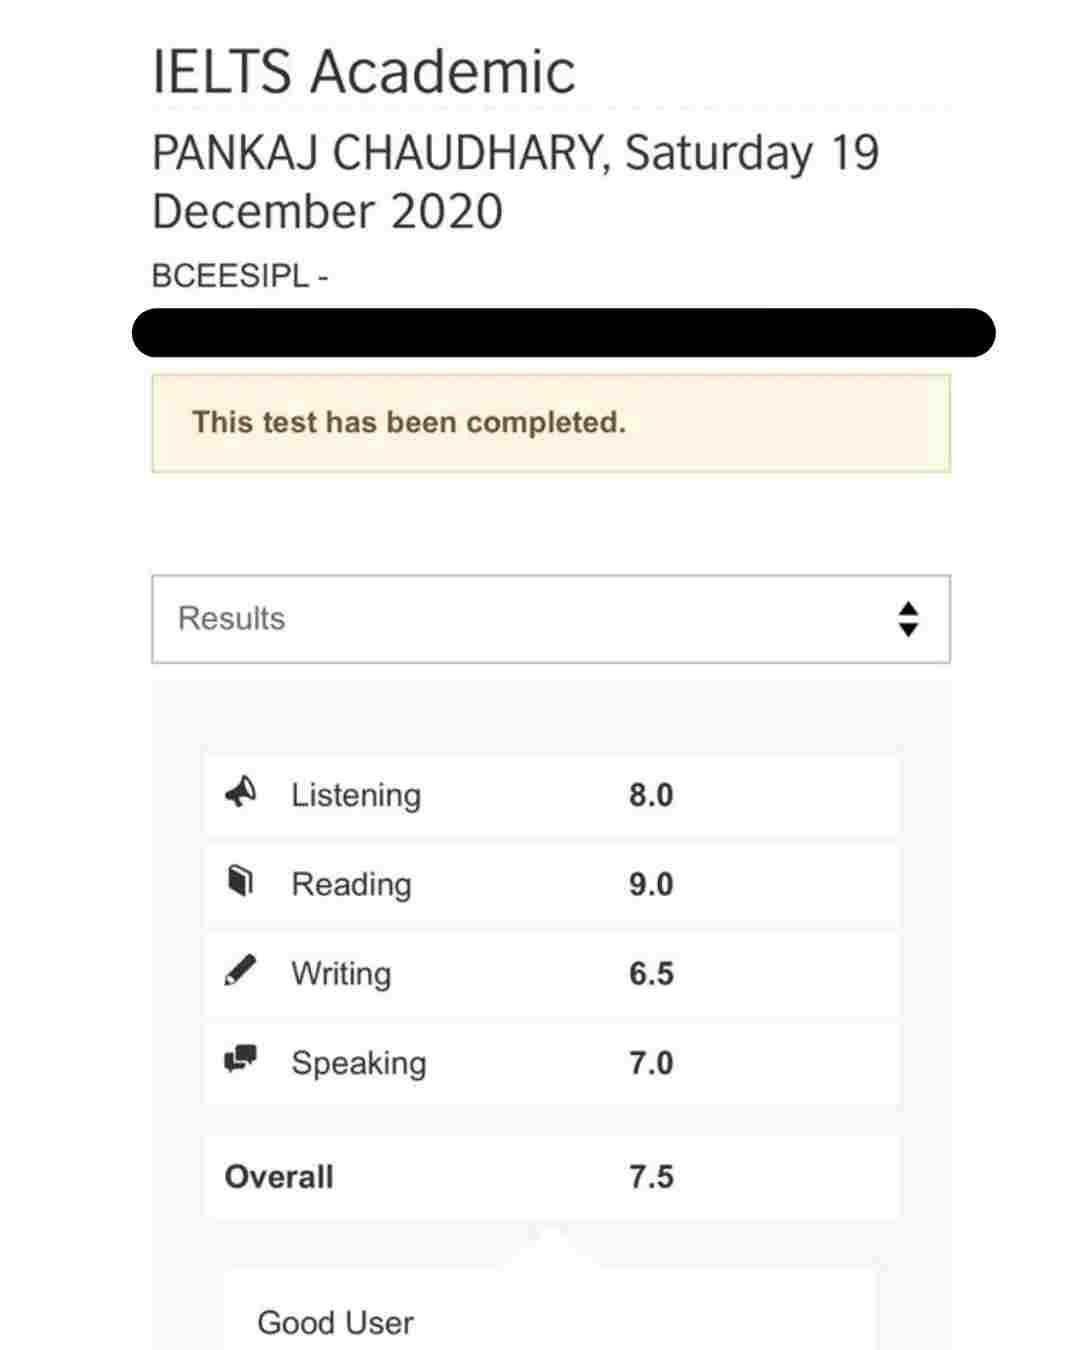Screen dimensions: 1080x1350
Task: Select the Listening score row
Action: click(x=551, y=795)
